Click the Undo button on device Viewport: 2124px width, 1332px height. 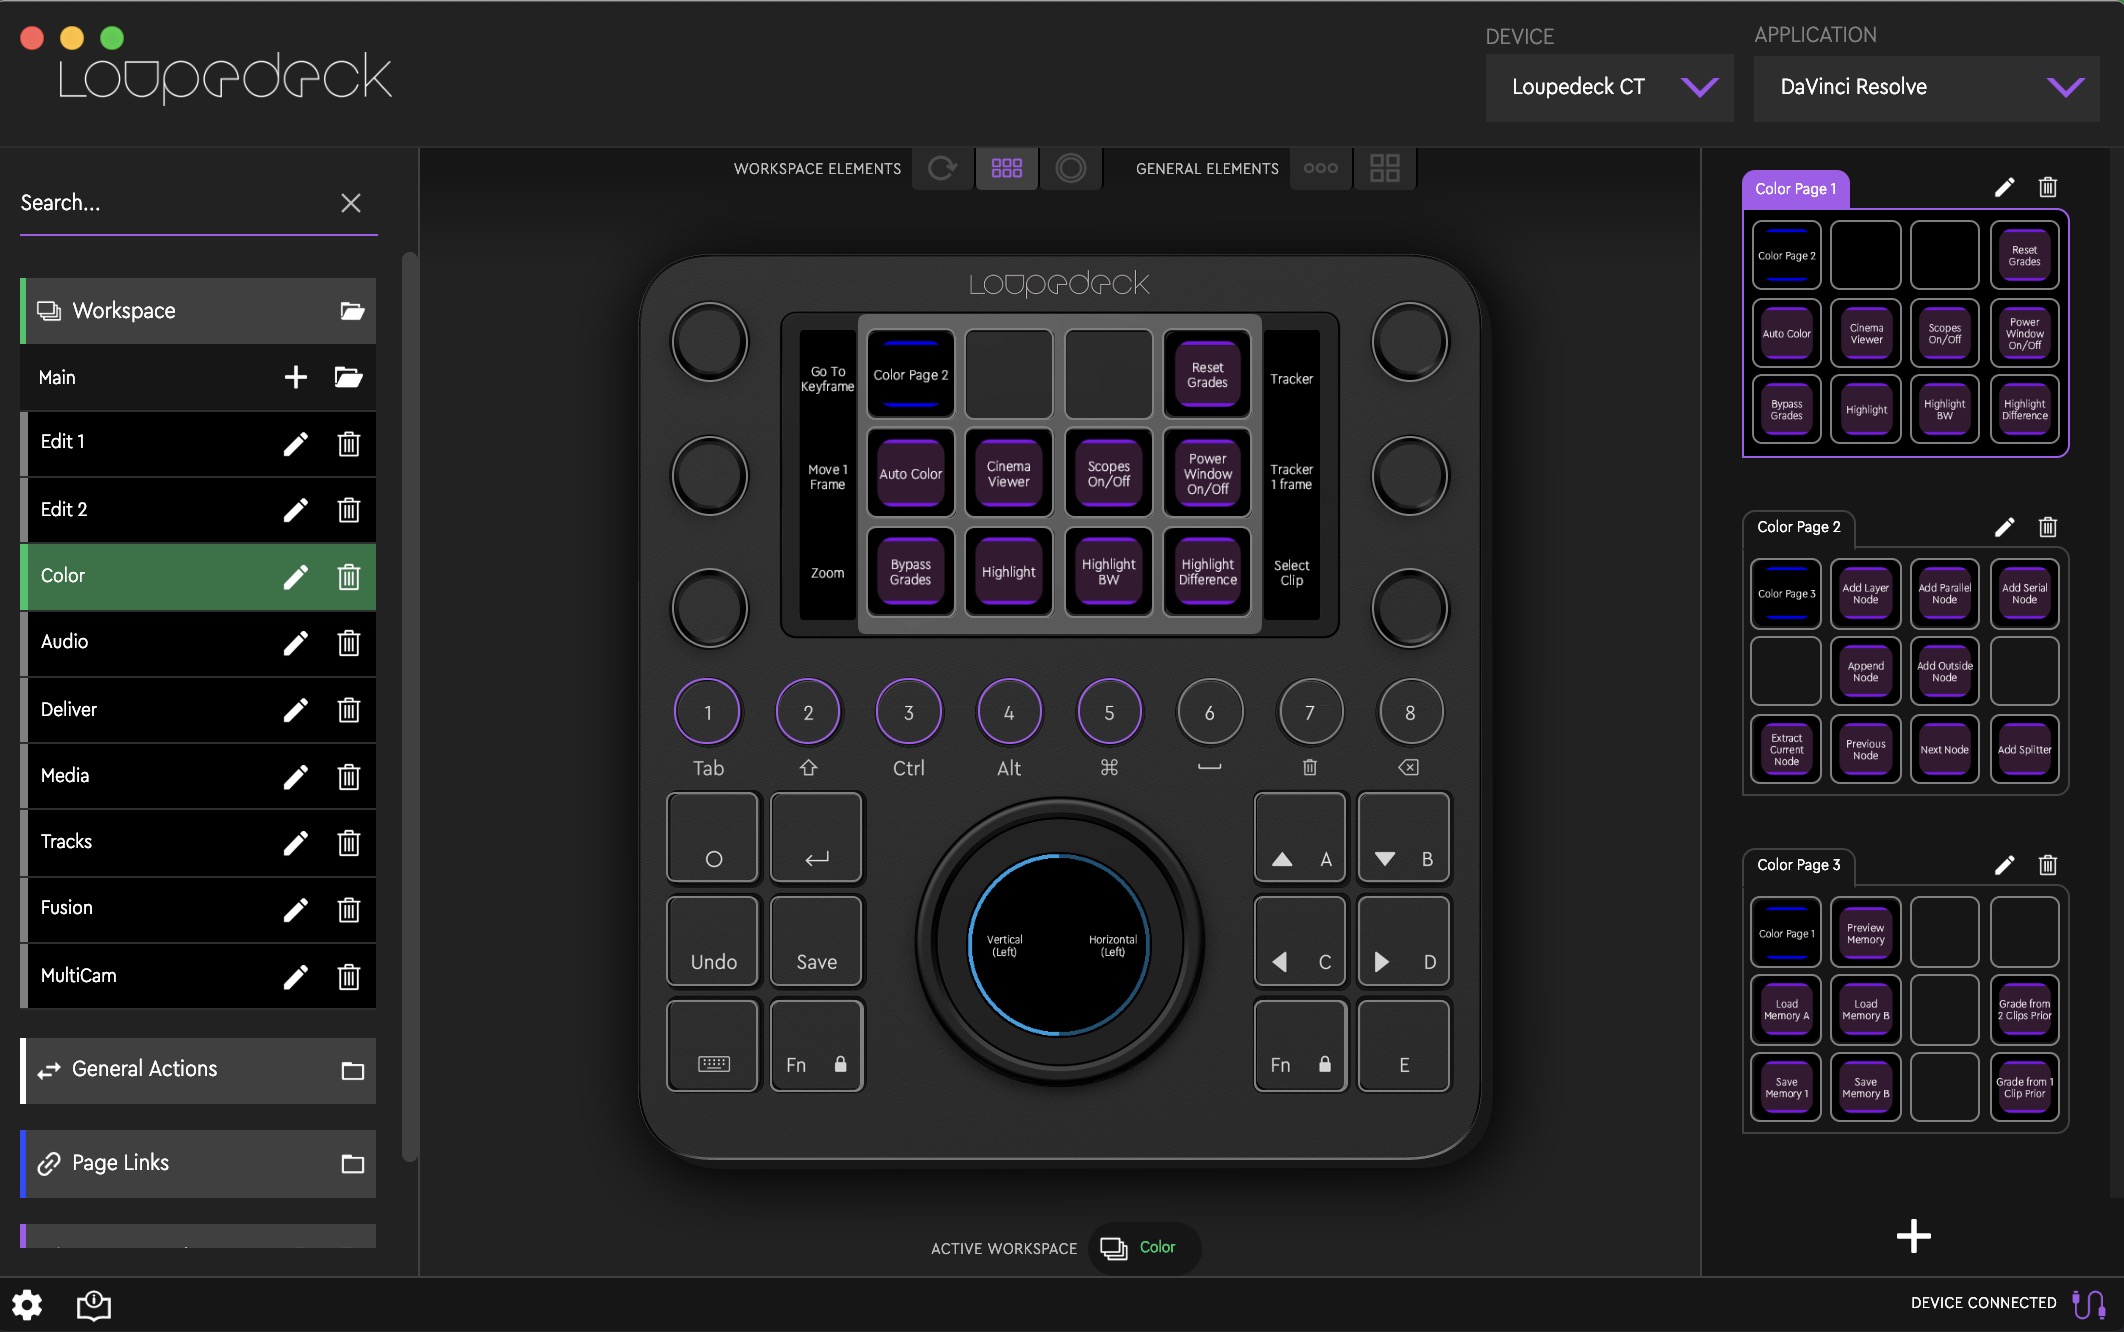(x=713, y=941)
